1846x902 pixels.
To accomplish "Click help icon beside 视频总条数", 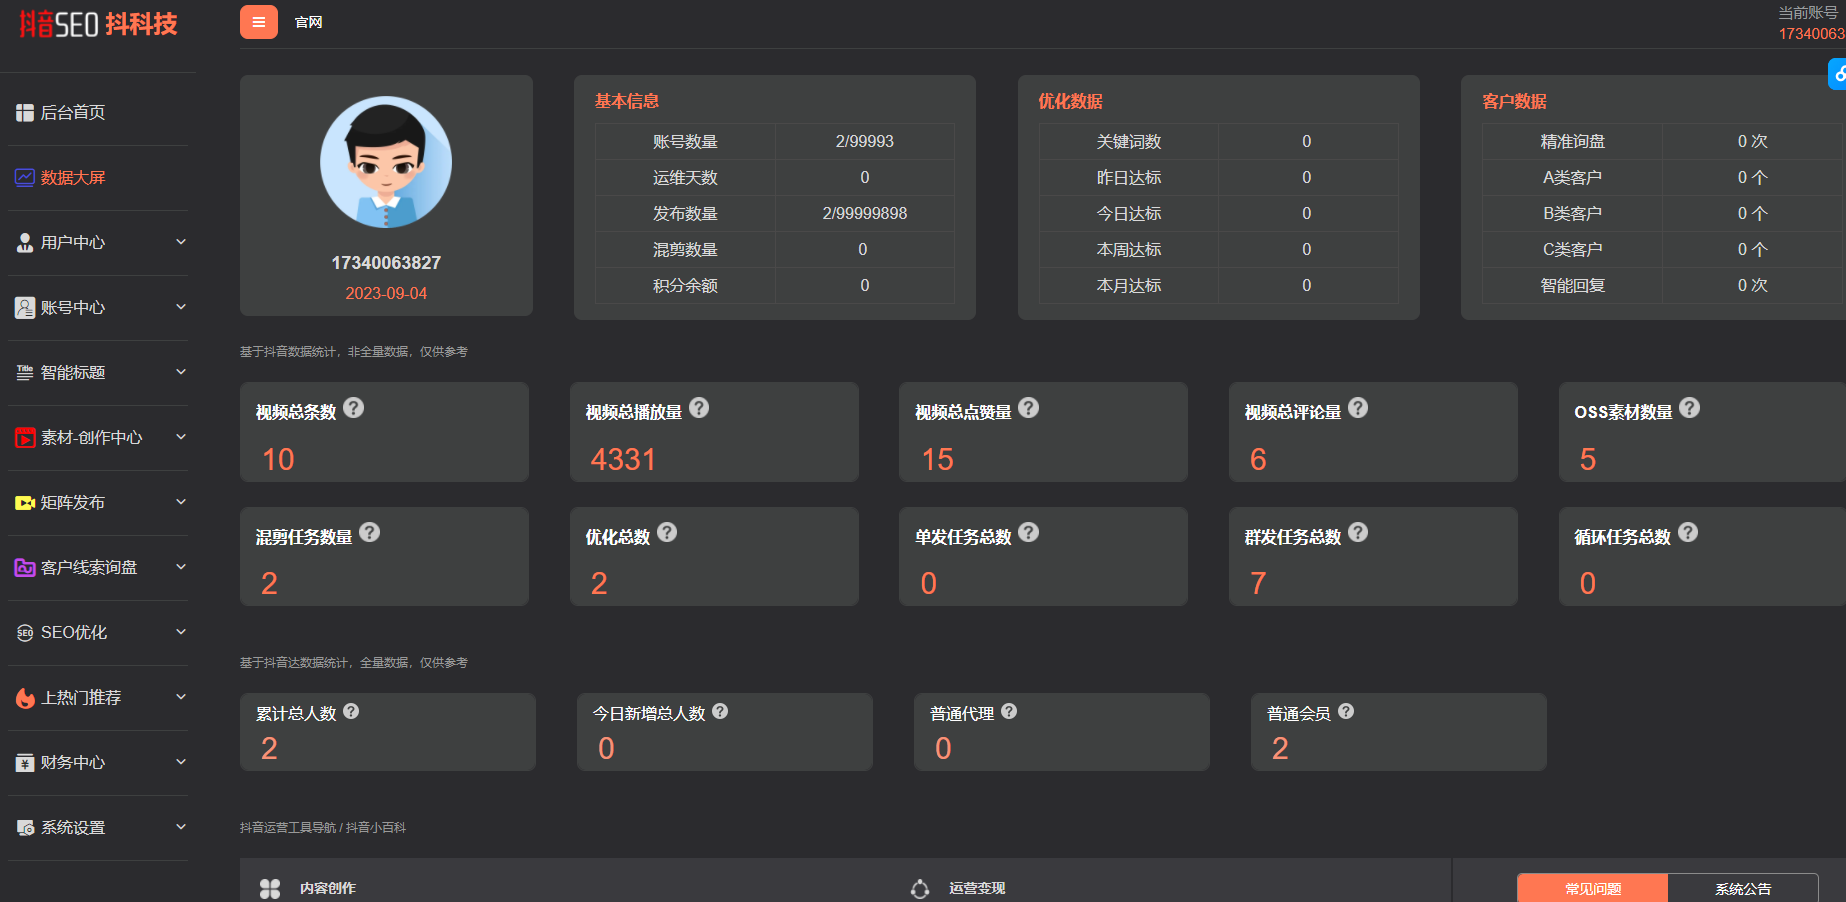I will [x=354, y=408].
